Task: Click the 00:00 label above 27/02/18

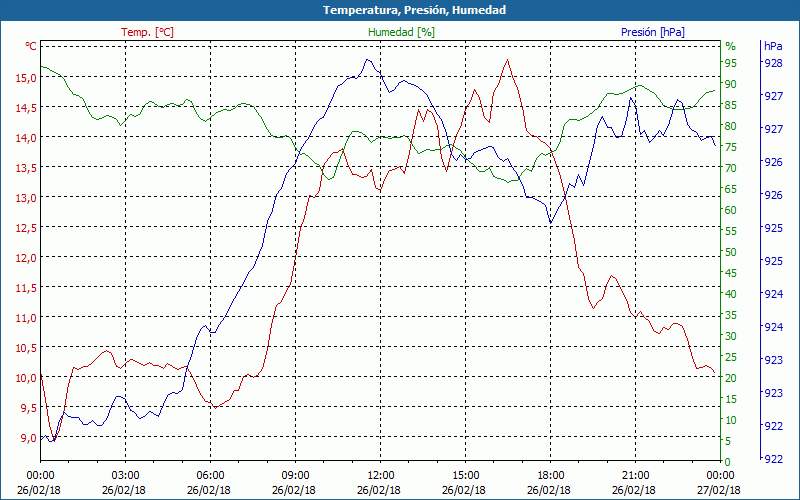Action: (720, 476)
